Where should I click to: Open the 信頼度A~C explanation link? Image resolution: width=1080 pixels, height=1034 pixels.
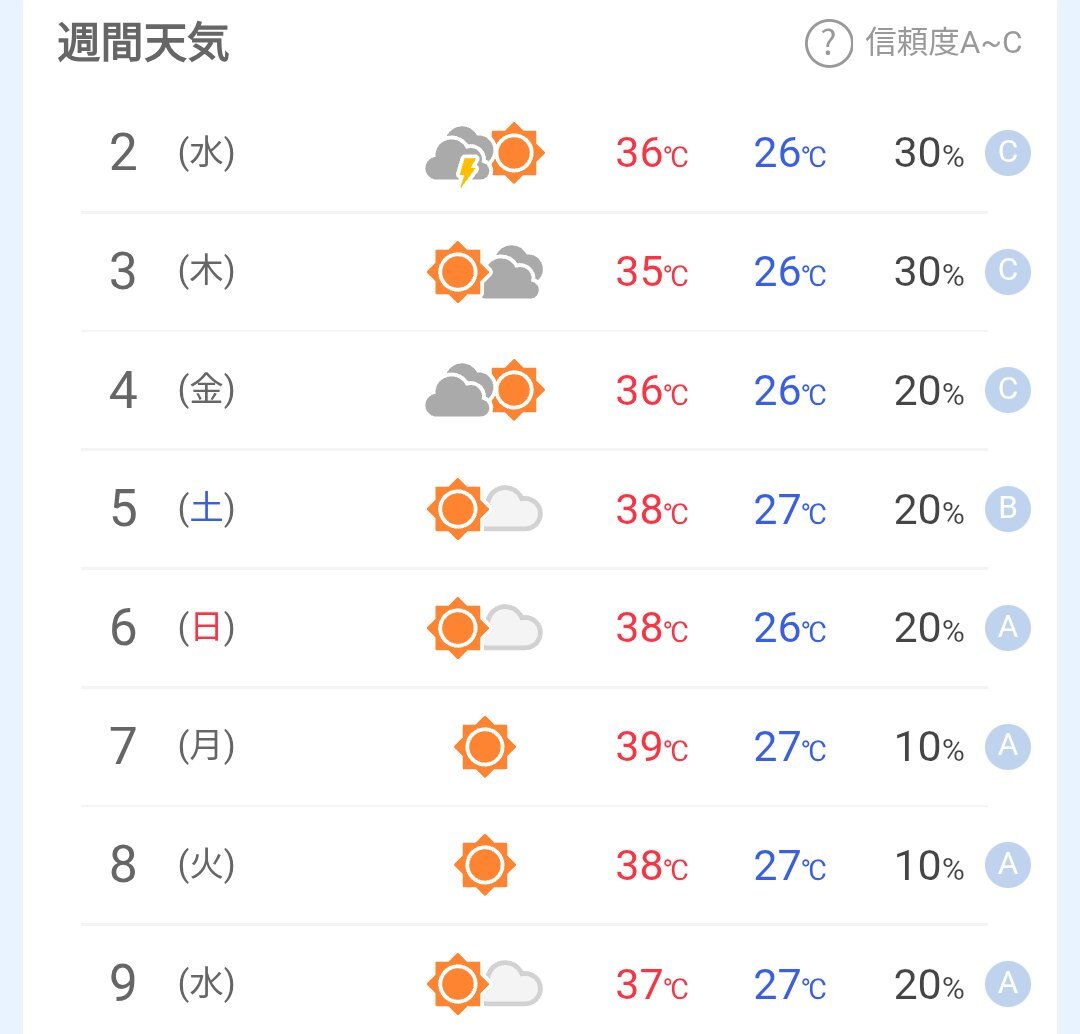click(x=944, y=43)
